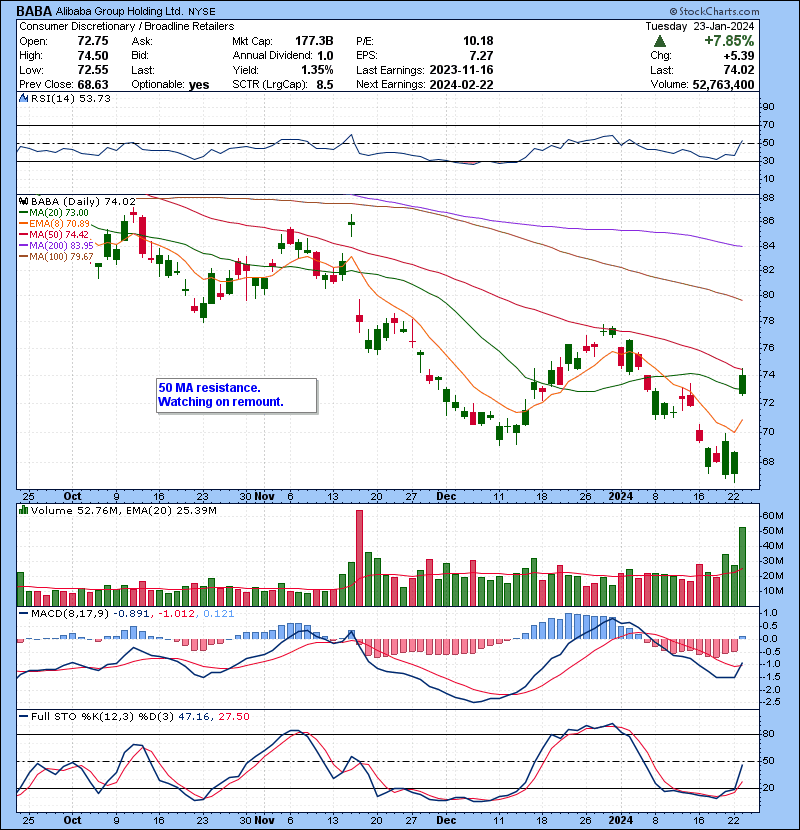Click the BABA ticker symbol in the header
This screenshot has height=830, width=800.
click(34, 11)
